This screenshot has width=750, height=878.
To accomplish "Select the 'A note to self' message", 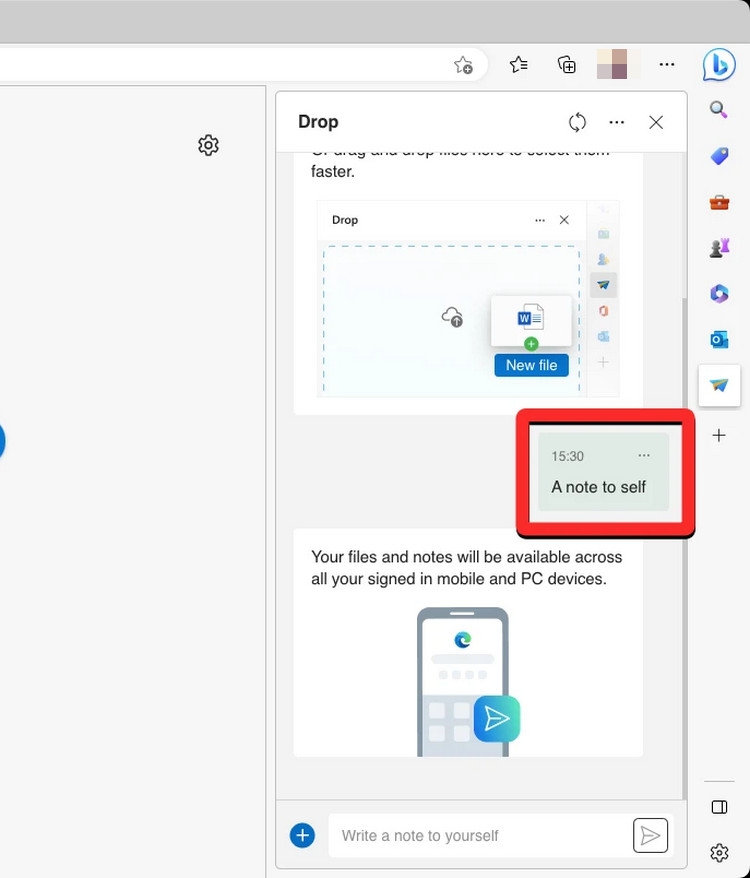I will point(599,487).
